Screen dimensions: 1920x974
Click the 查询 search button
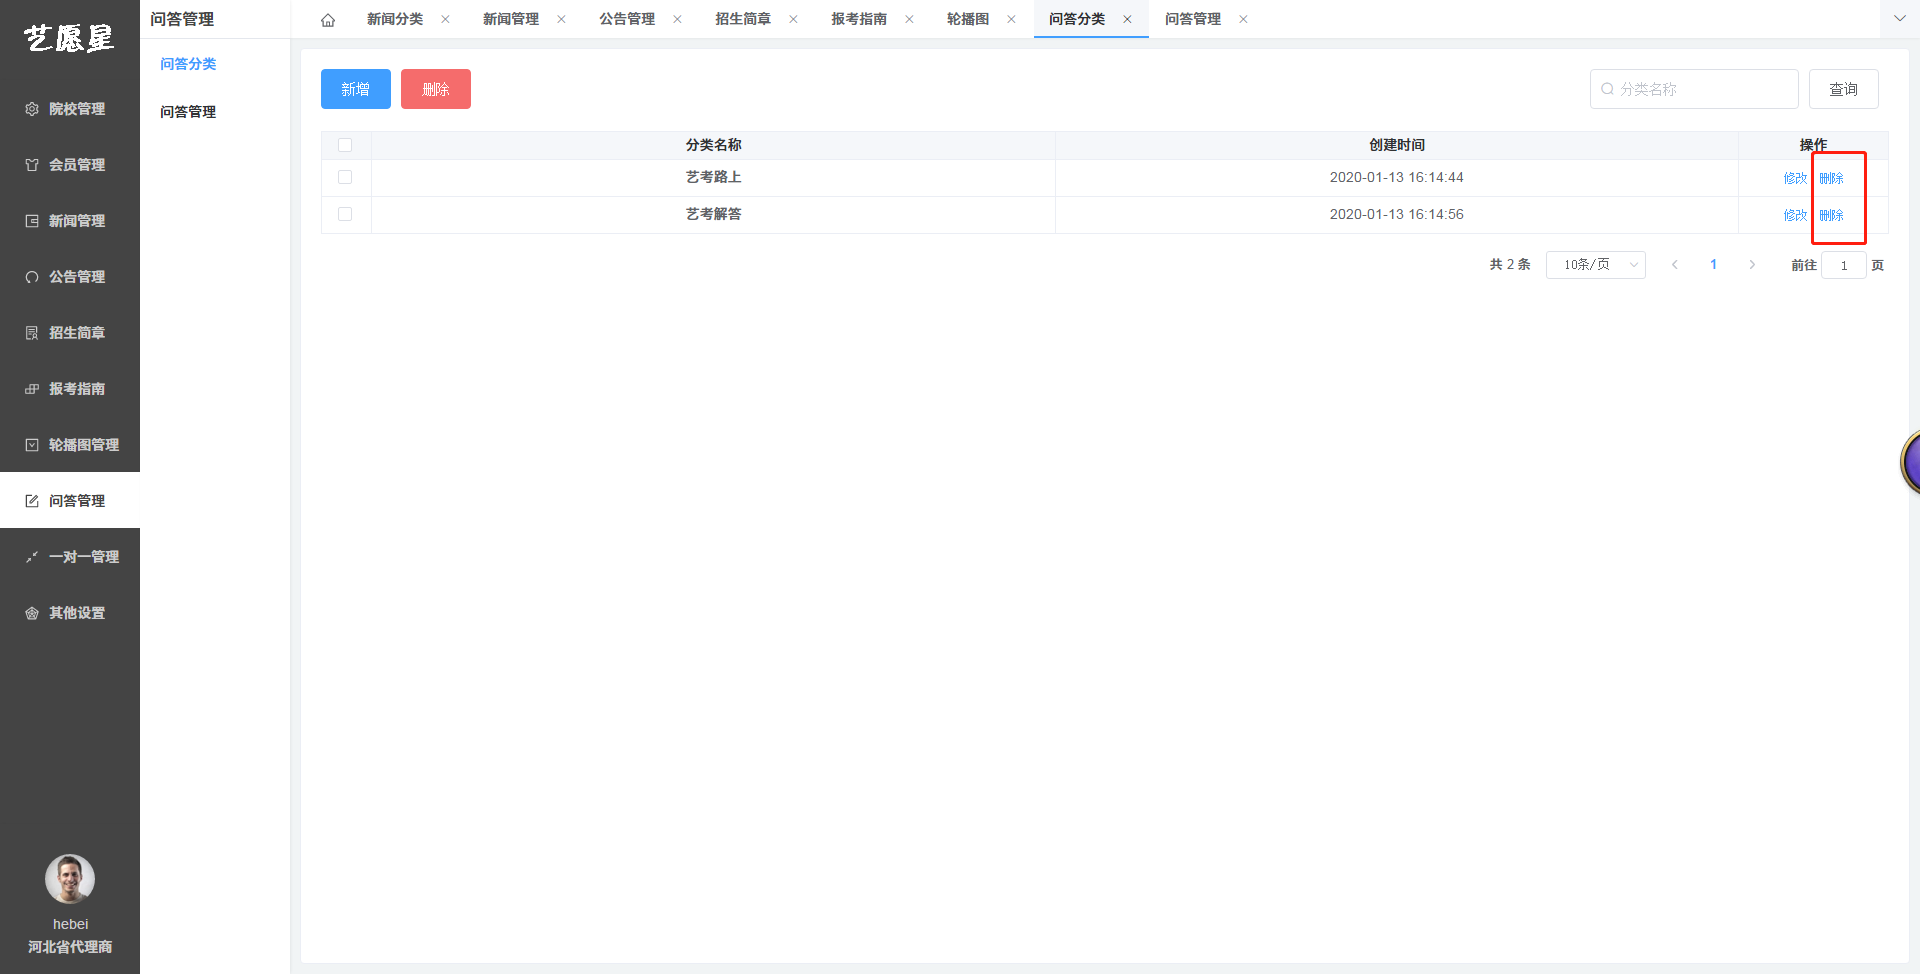1844,89
